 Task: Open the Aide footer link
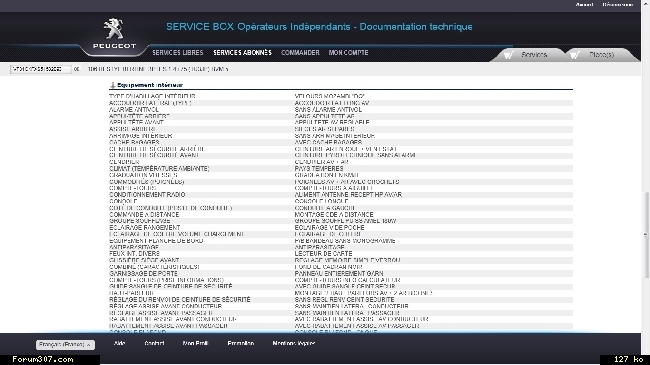[x=119, y=343]
